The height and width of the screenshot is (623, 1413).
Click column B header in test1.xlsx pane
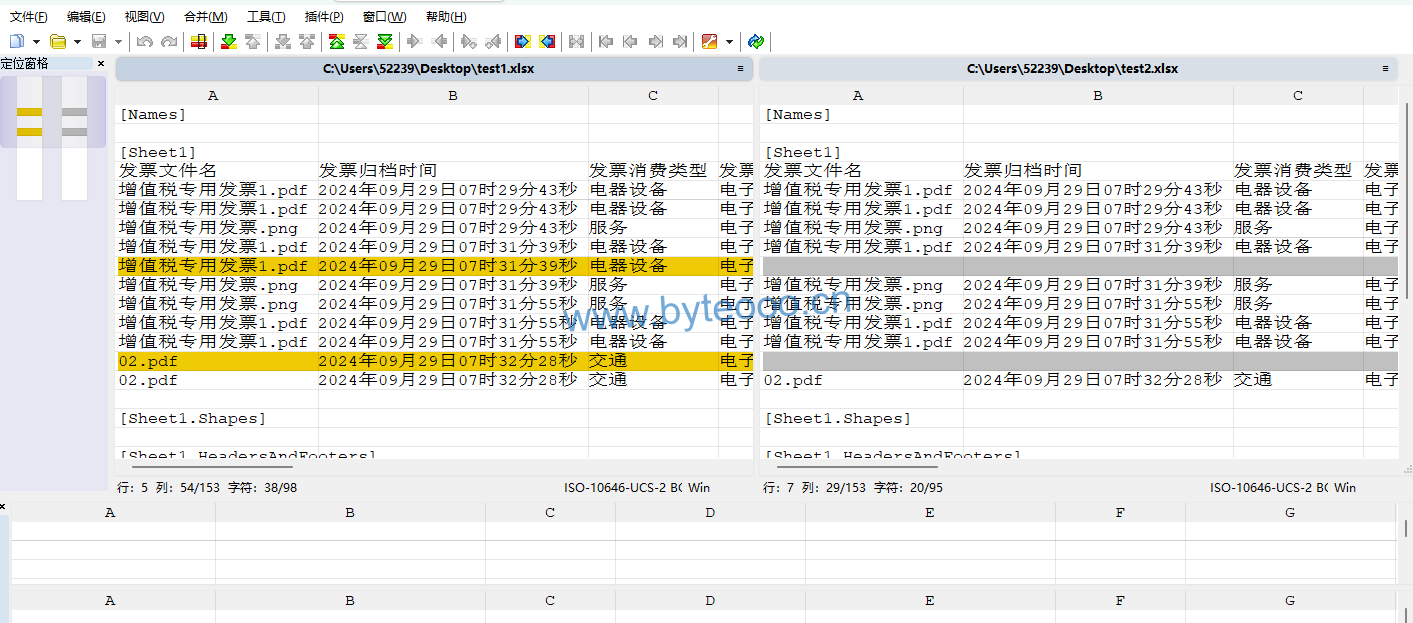point(453,96)
